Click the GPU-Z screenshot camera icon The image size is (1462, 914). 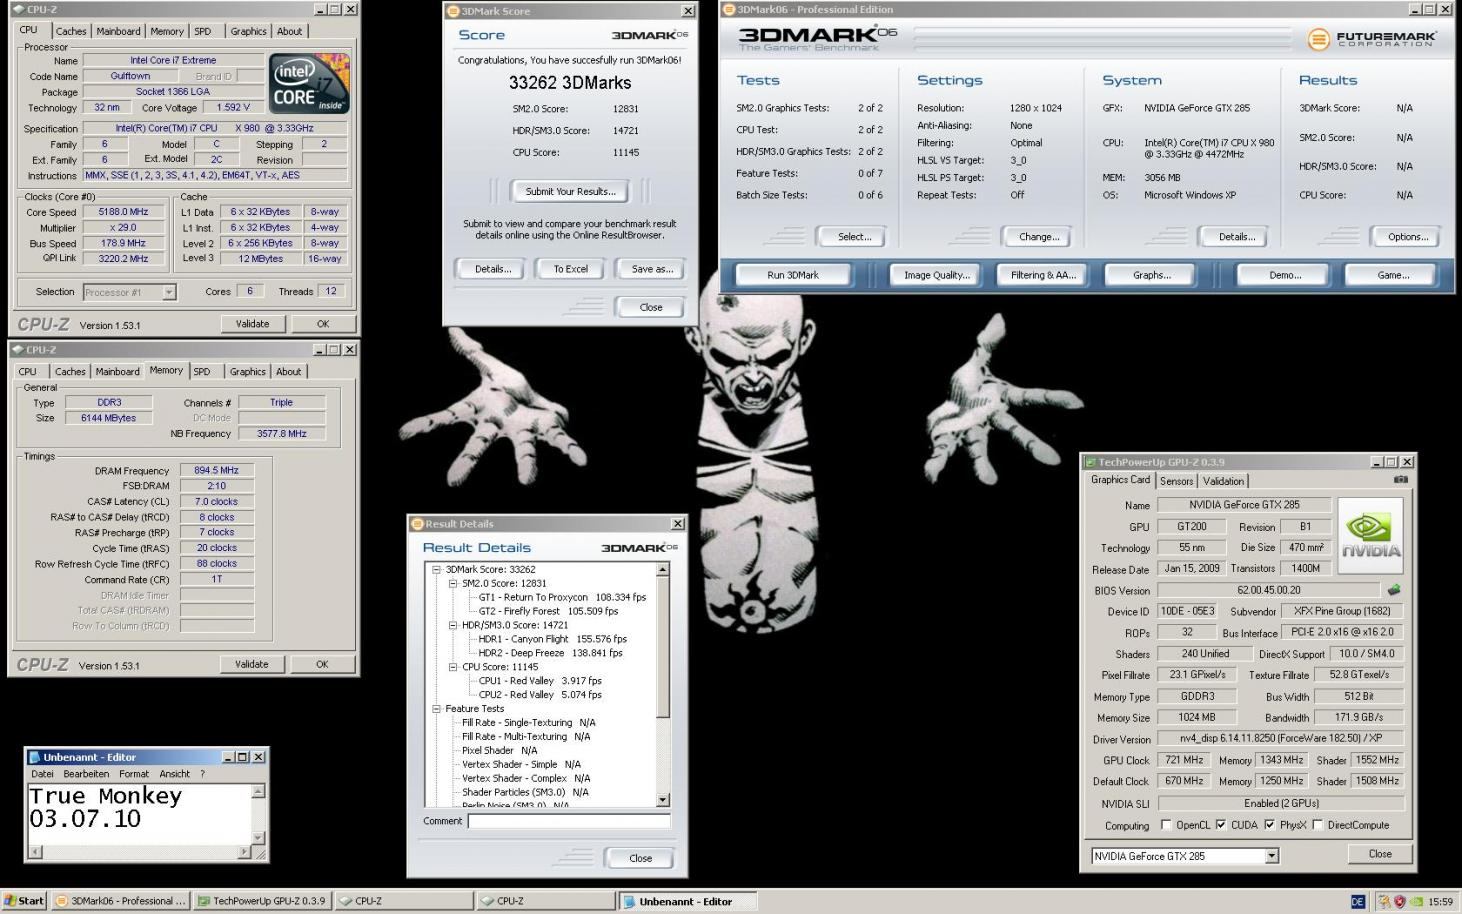[x=1400, y=480]
